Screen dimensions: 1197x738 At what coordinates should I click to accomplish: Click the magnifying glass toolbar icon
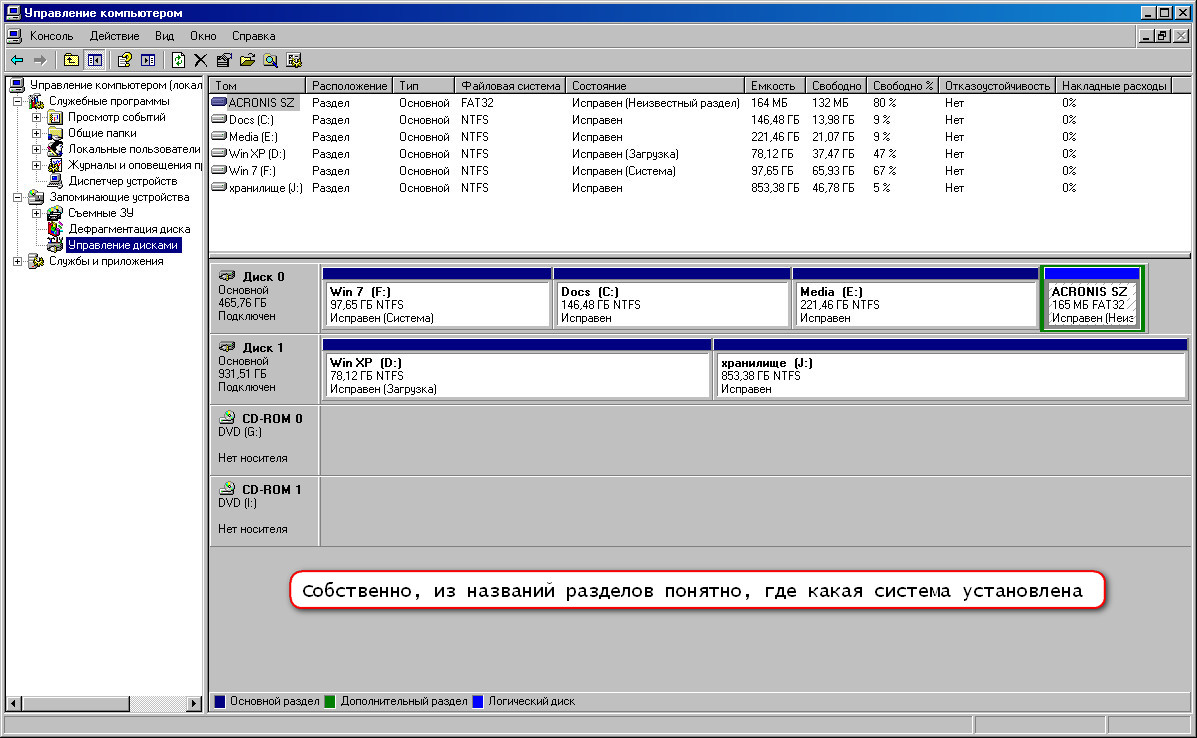pyautogui.click(x=270, y=60)
